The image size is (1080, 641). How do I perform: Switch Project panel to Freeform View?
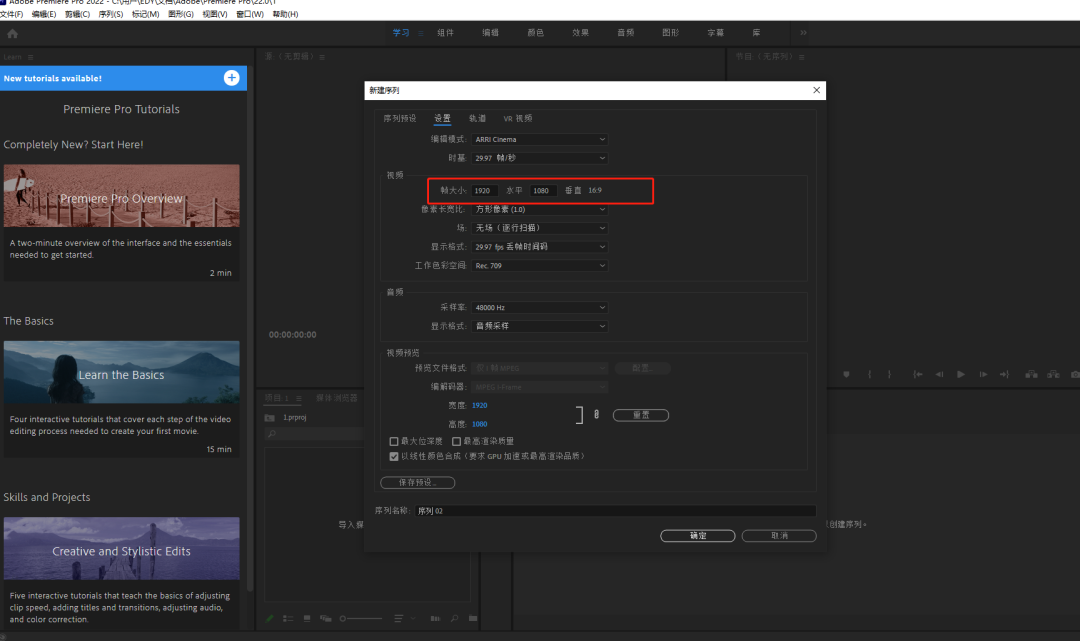(326, 618)
